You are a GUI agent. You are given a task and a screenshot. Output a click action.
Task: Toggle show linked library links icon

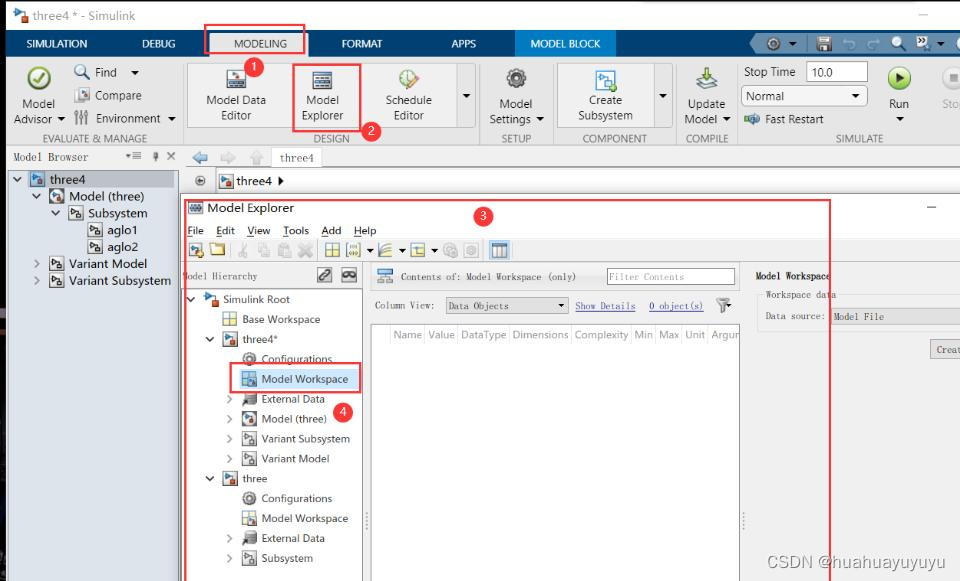click(324, 276)
